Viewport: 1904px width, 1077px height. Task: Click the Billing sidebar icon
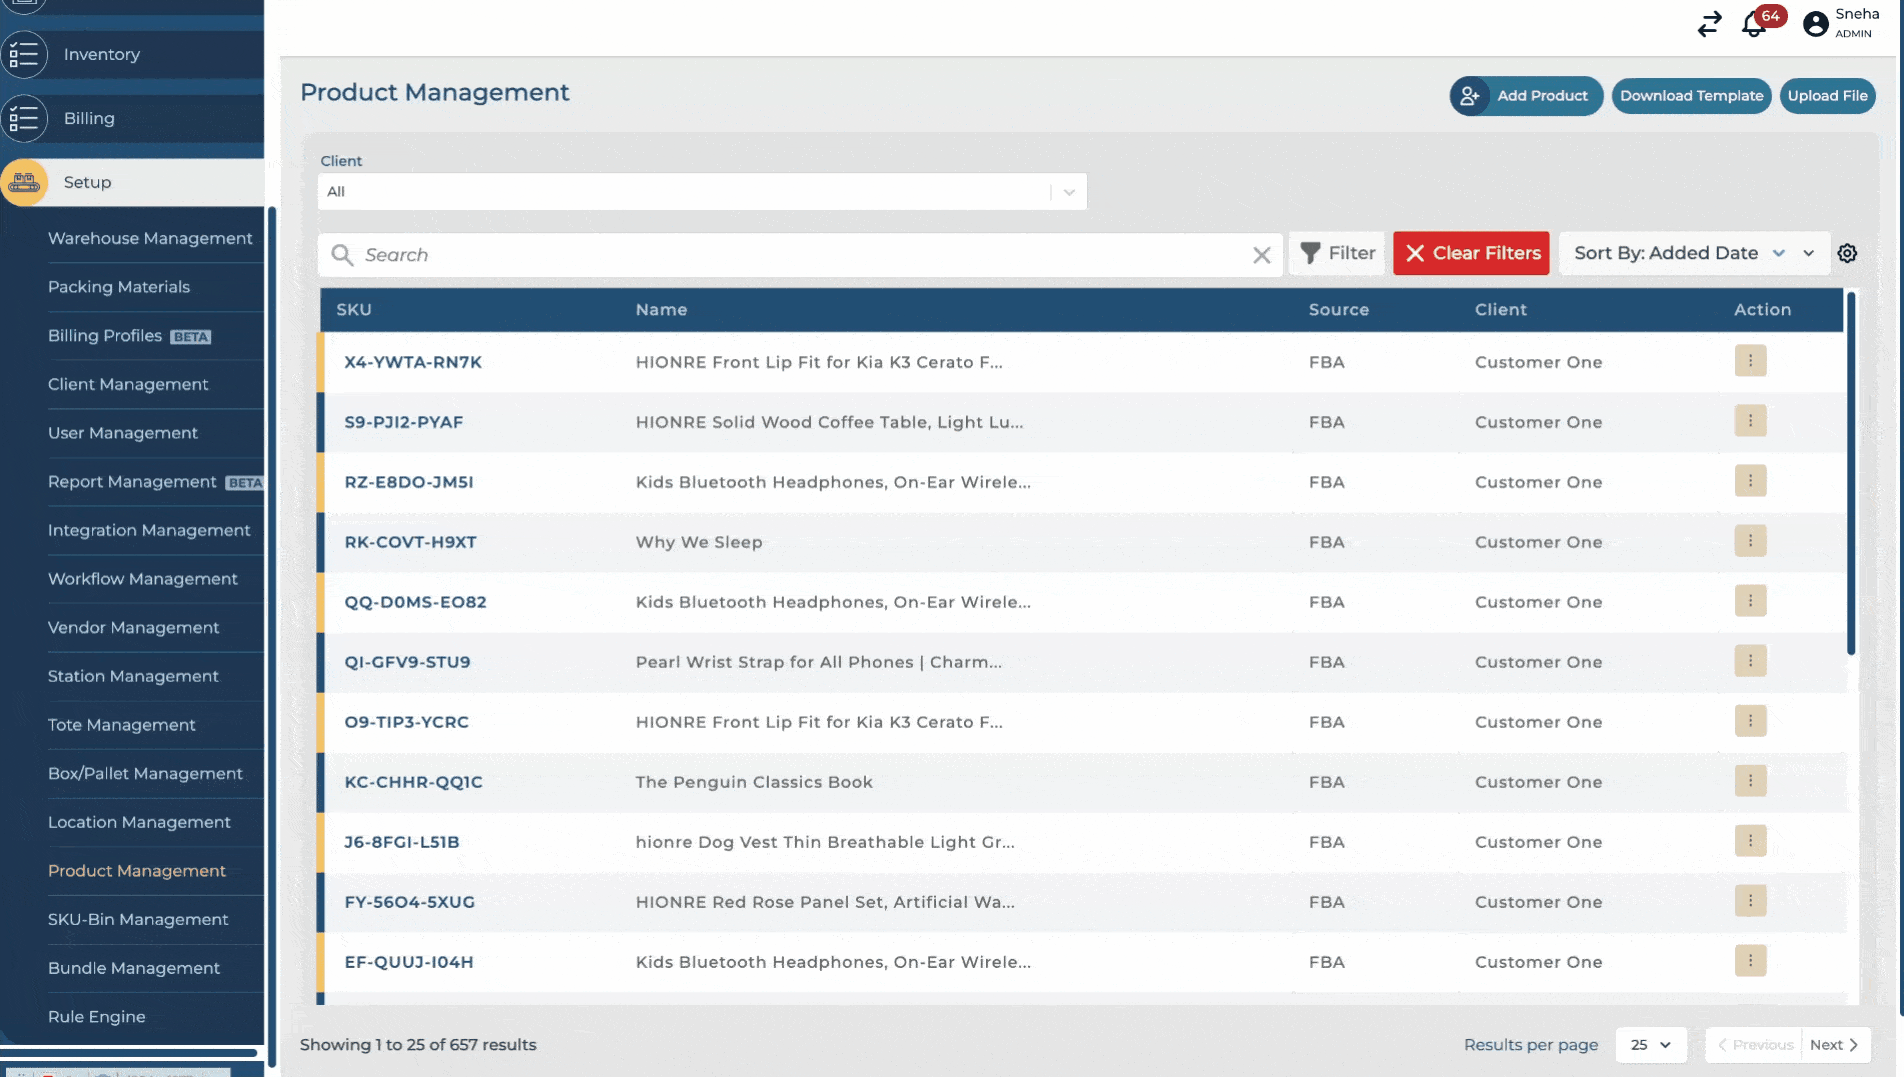tap(24, 119)
